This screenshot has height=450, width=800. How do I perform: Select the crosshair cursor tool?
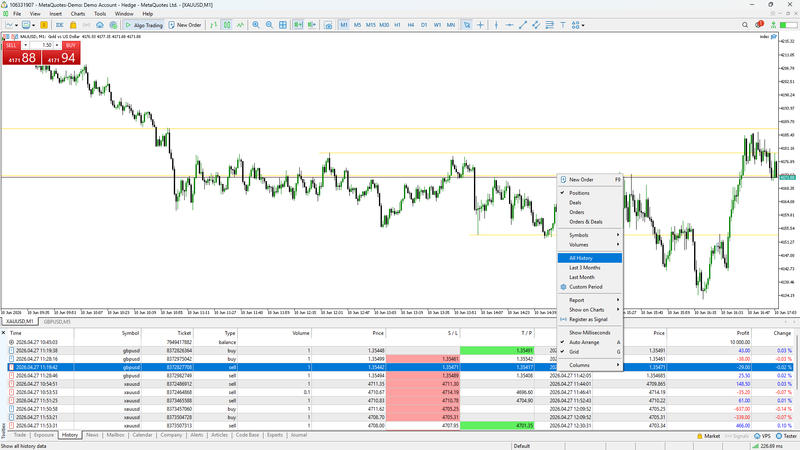coord(480,24)
